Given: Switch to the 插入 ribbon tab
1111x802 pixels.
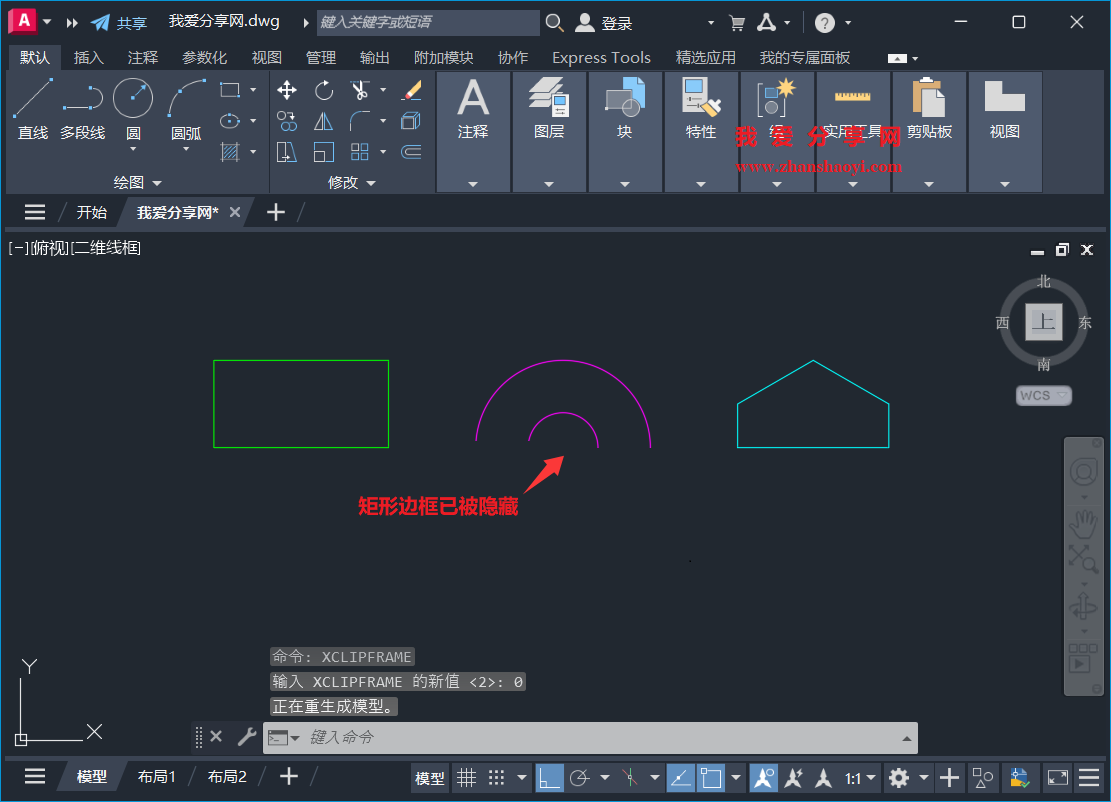Looking at the screenshot, I should (x=89, y=57).
